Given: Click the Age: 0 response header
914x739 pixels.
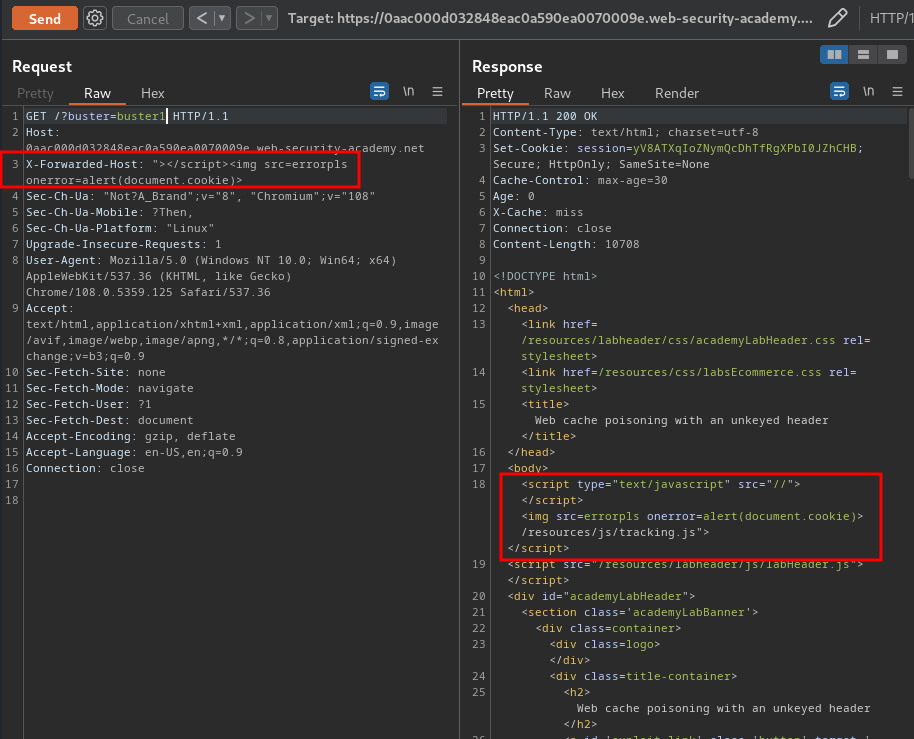Looking at the screenshot, I should click(x=514, y=196).
